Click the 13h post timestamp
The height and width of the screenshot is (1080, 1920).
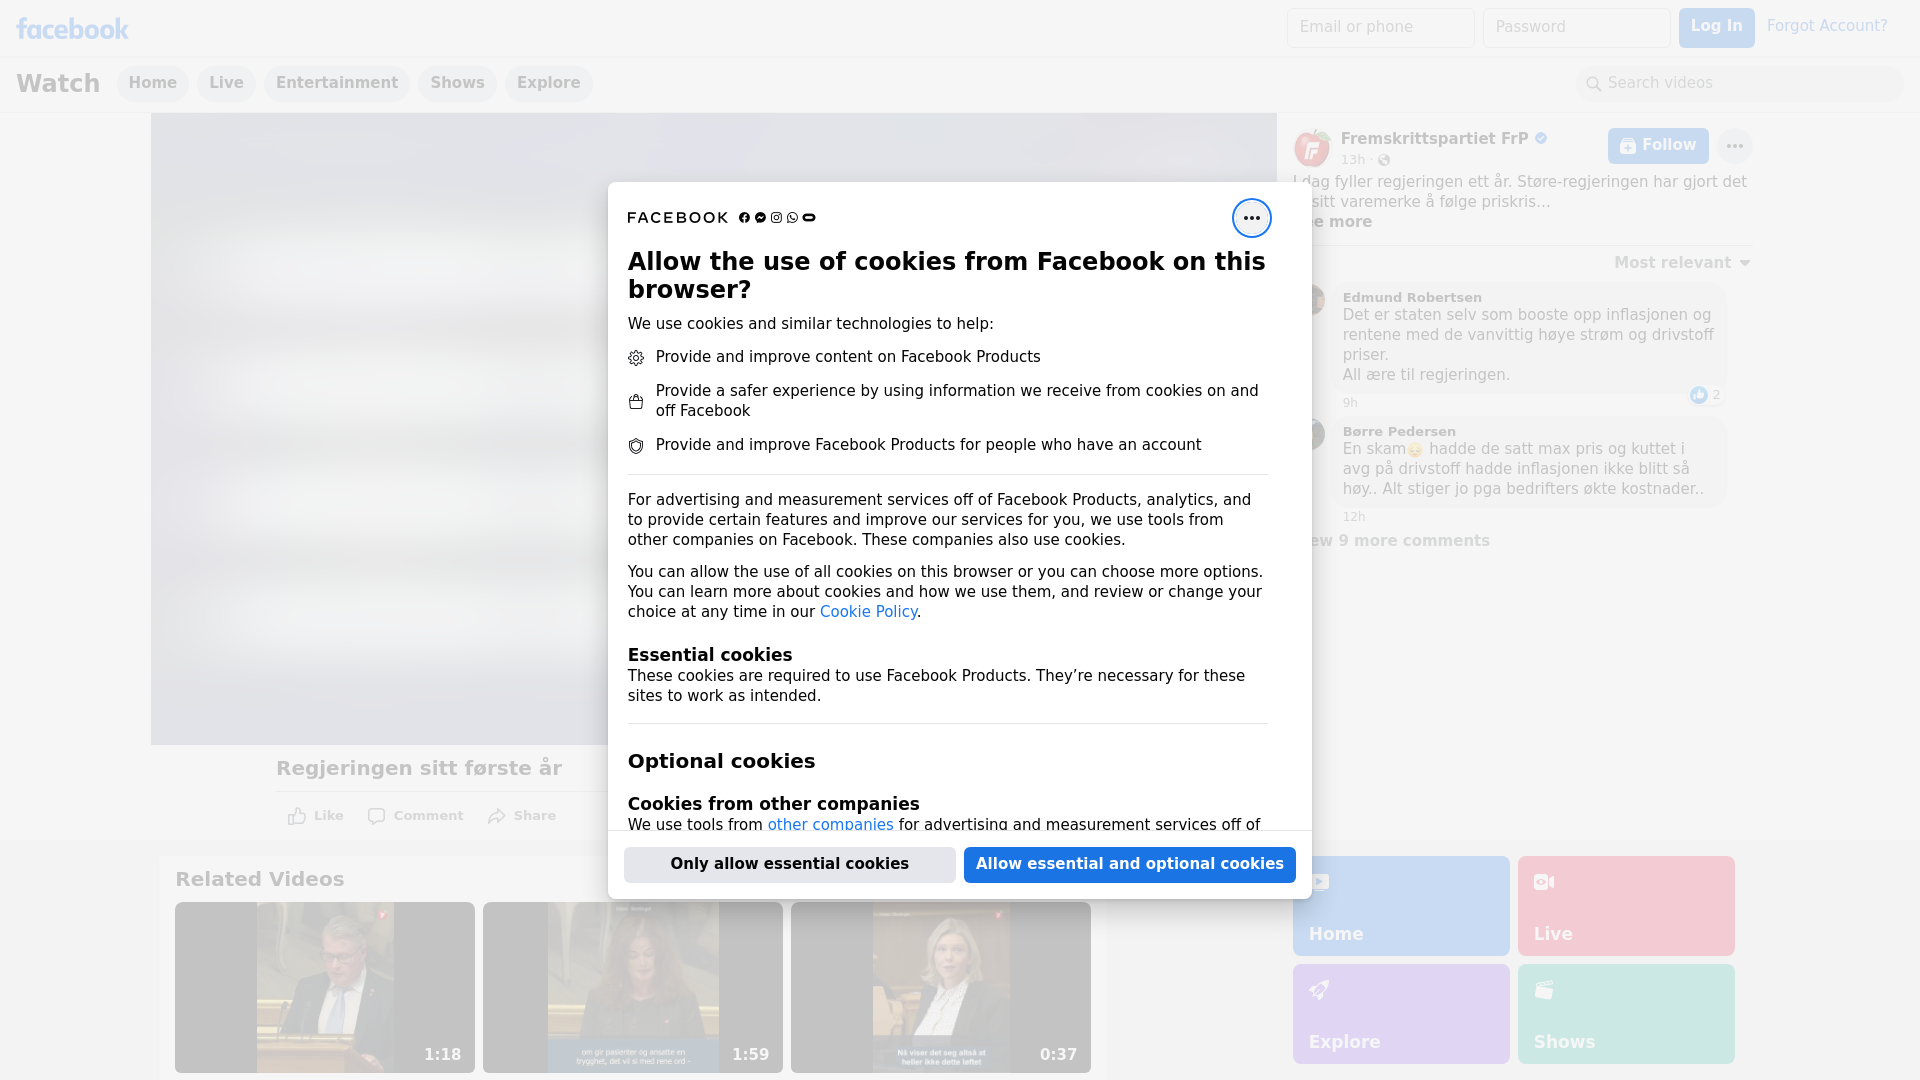(x=1353, y=161)
